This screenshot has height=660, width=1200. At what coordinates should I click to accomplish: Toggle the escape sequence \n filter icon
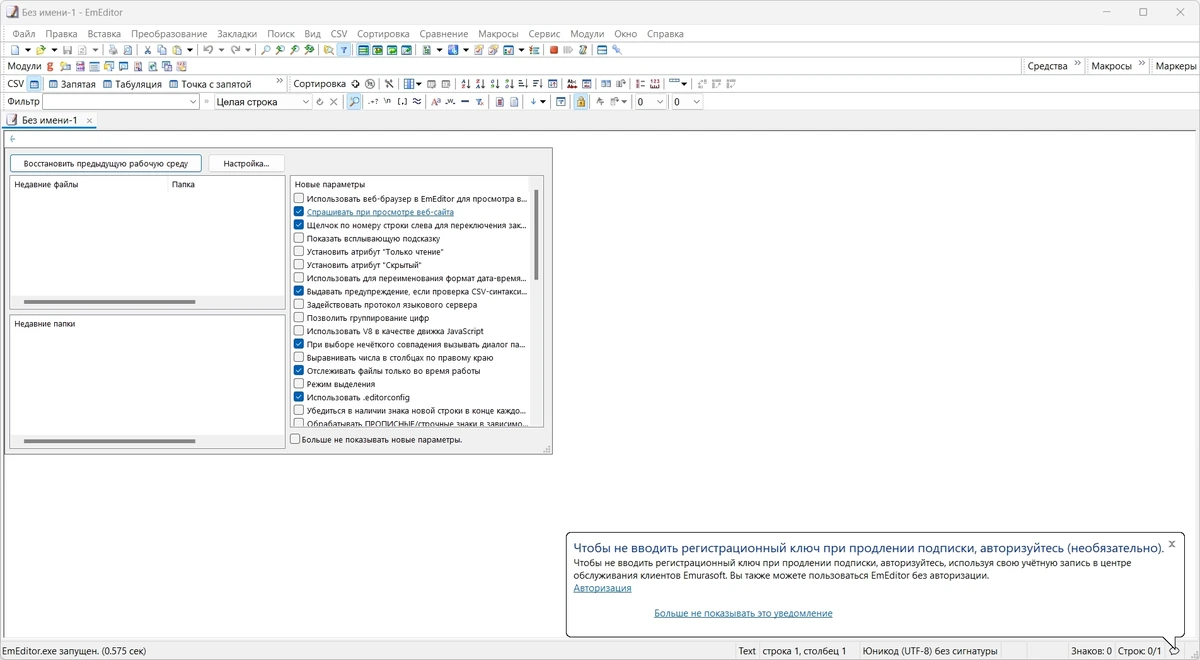click(x=387, y=102)
